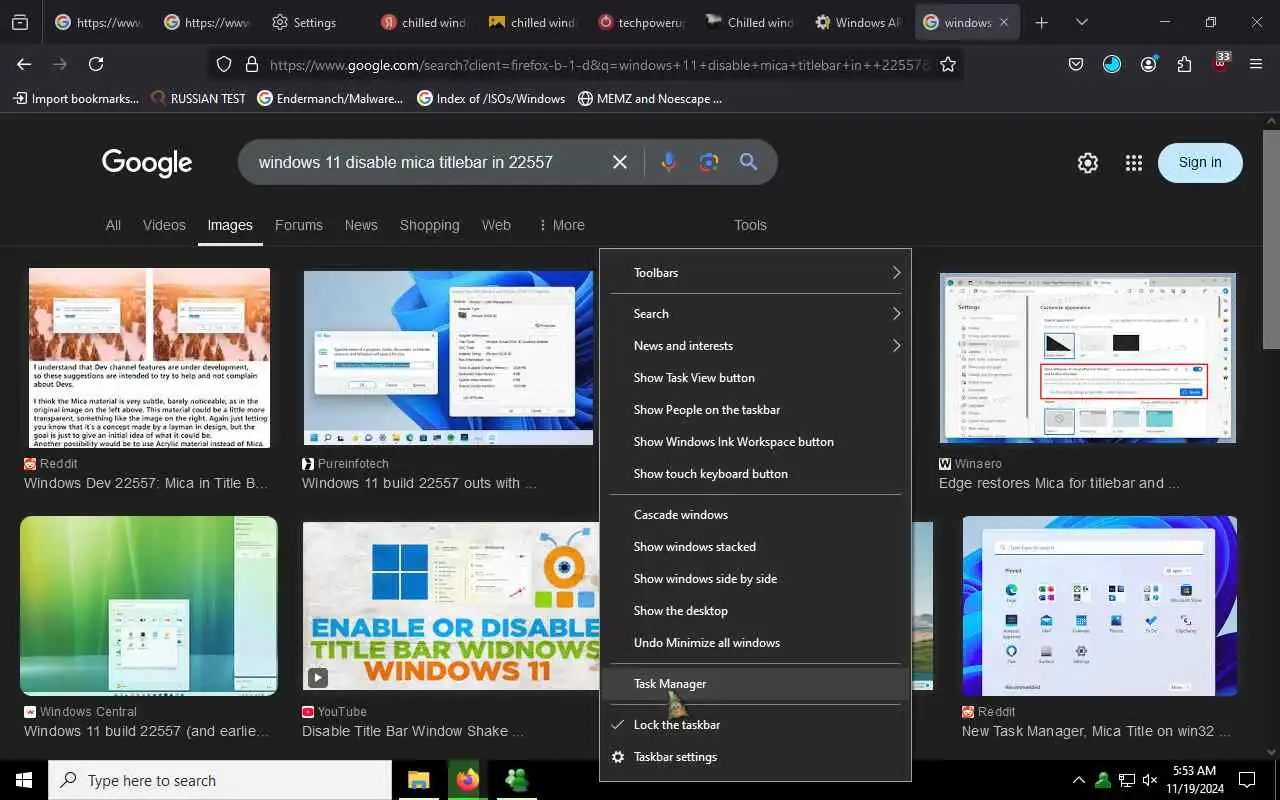This screenshot has width=1280, height=800.
Task: Toggle Show Windows Ink Workspace button
Action: click(755, 442)
